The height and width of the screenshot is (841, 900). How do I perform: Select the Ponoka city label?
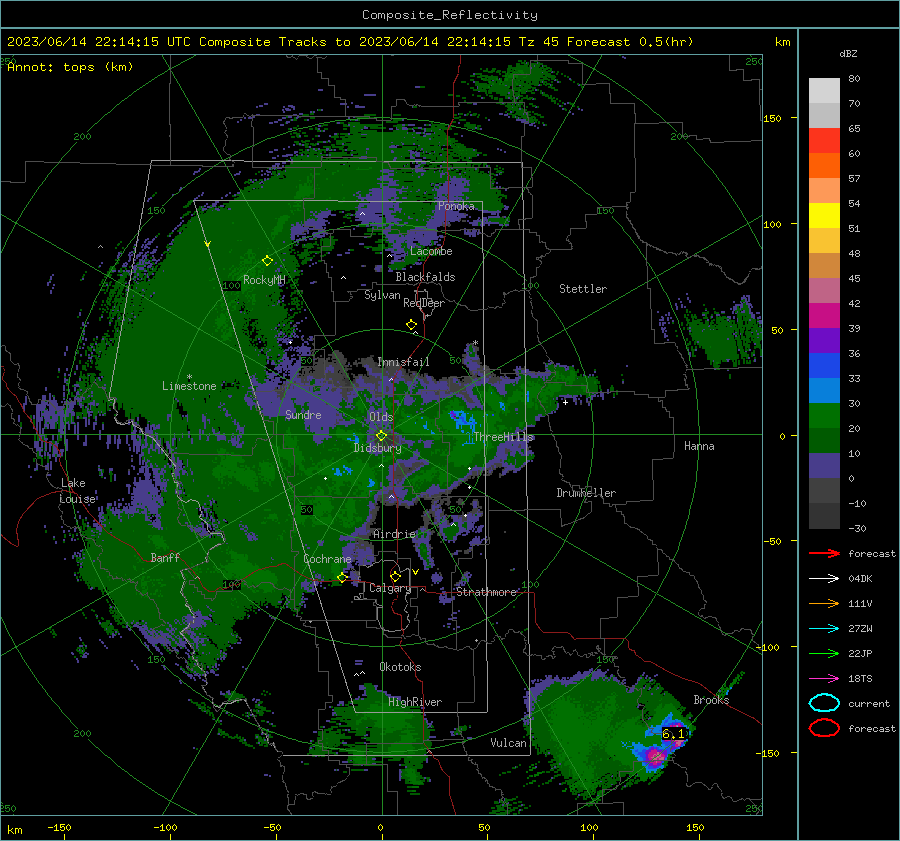456,206
